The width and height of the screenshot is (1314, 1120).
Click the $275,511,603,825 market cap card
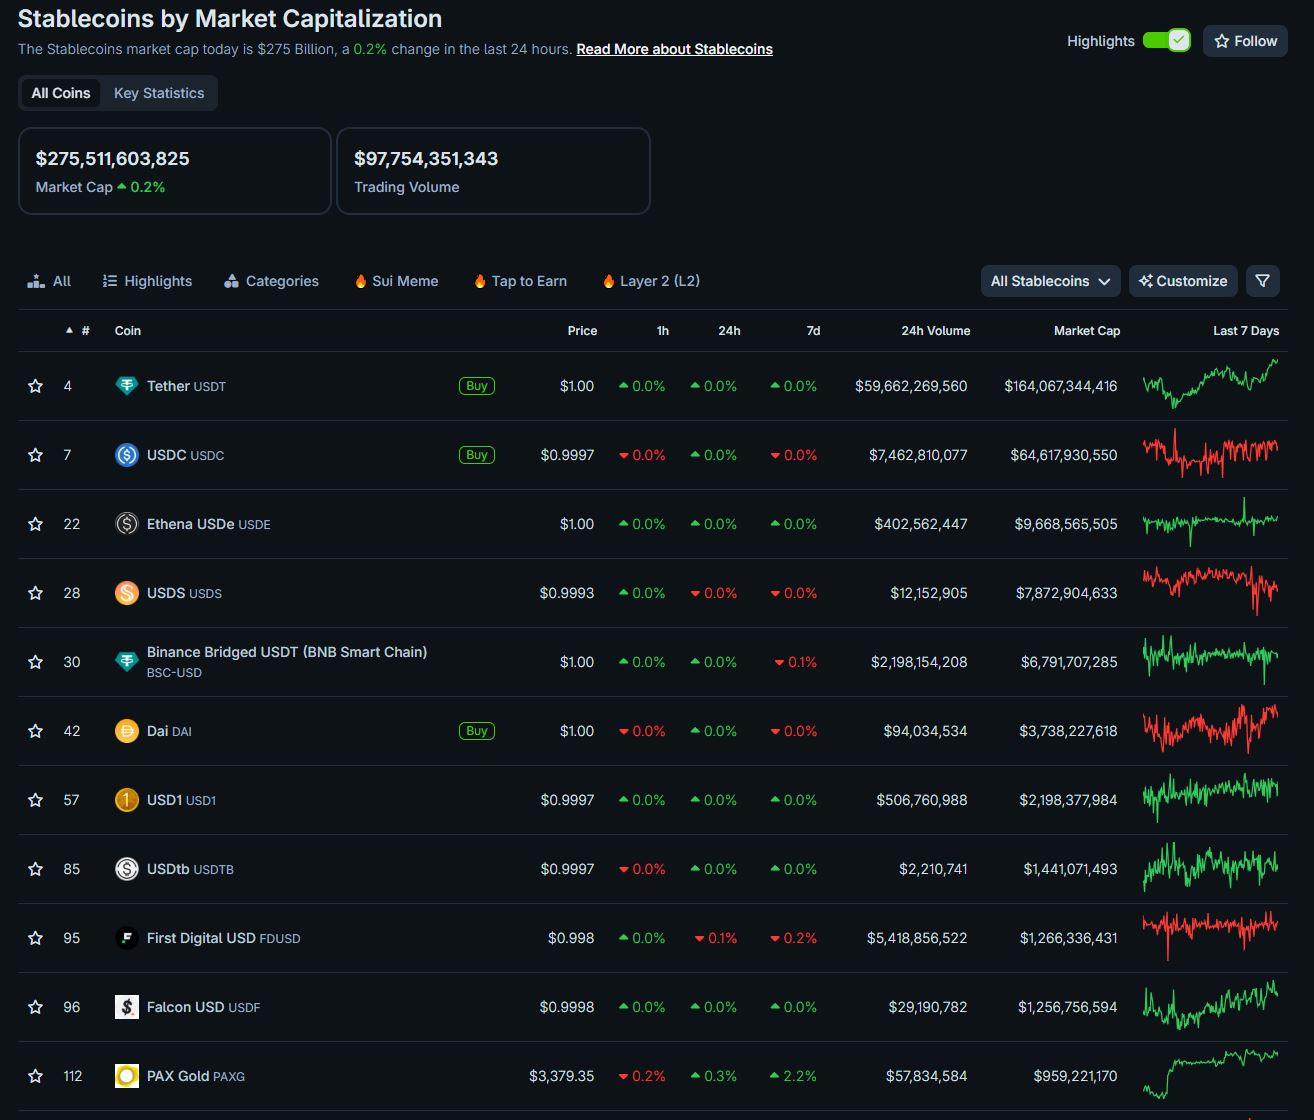(175, 171)
